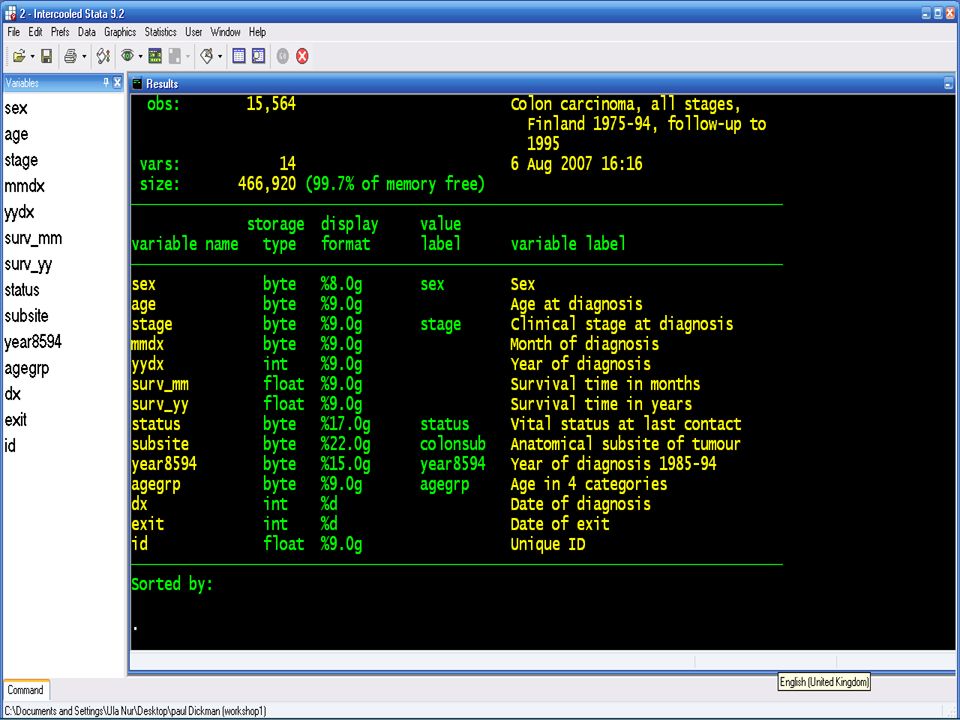Screen dimensions: 960x720
Task: Select variable dx in Variables list
Action: click(x=13, y=394)
